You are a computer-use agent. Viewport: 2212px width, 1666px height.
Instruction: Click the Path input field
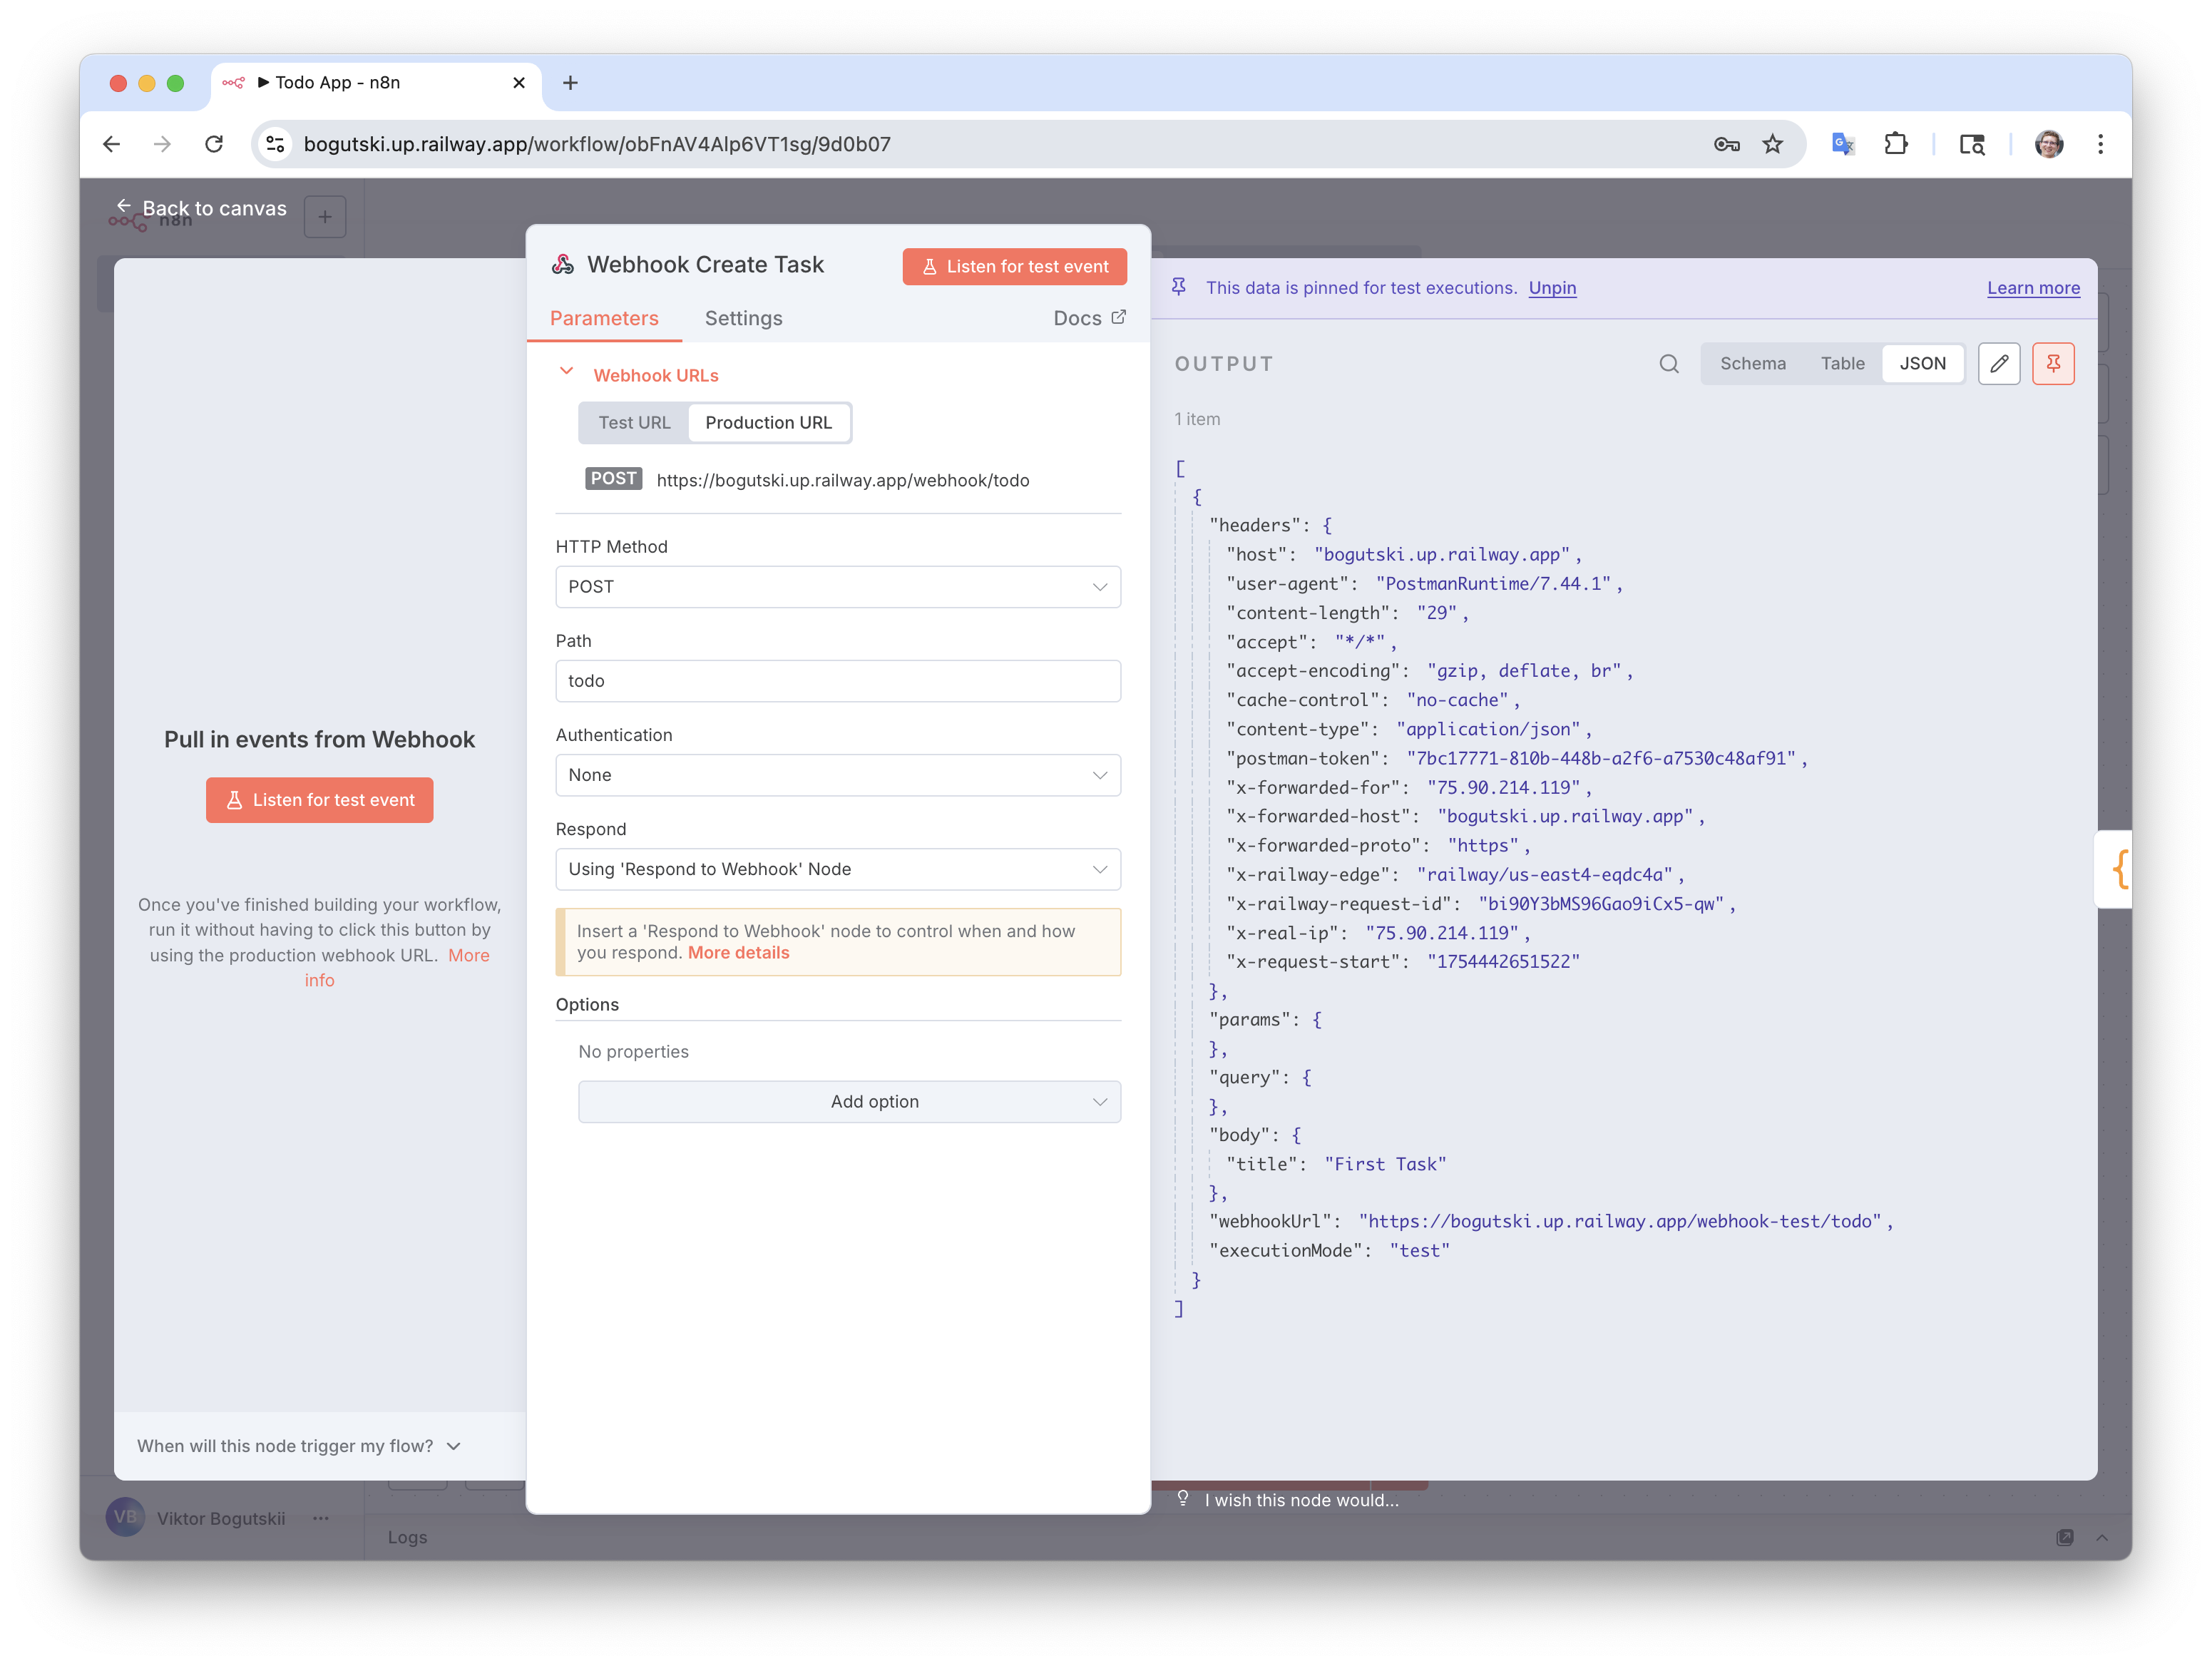[x=837, y=681]
